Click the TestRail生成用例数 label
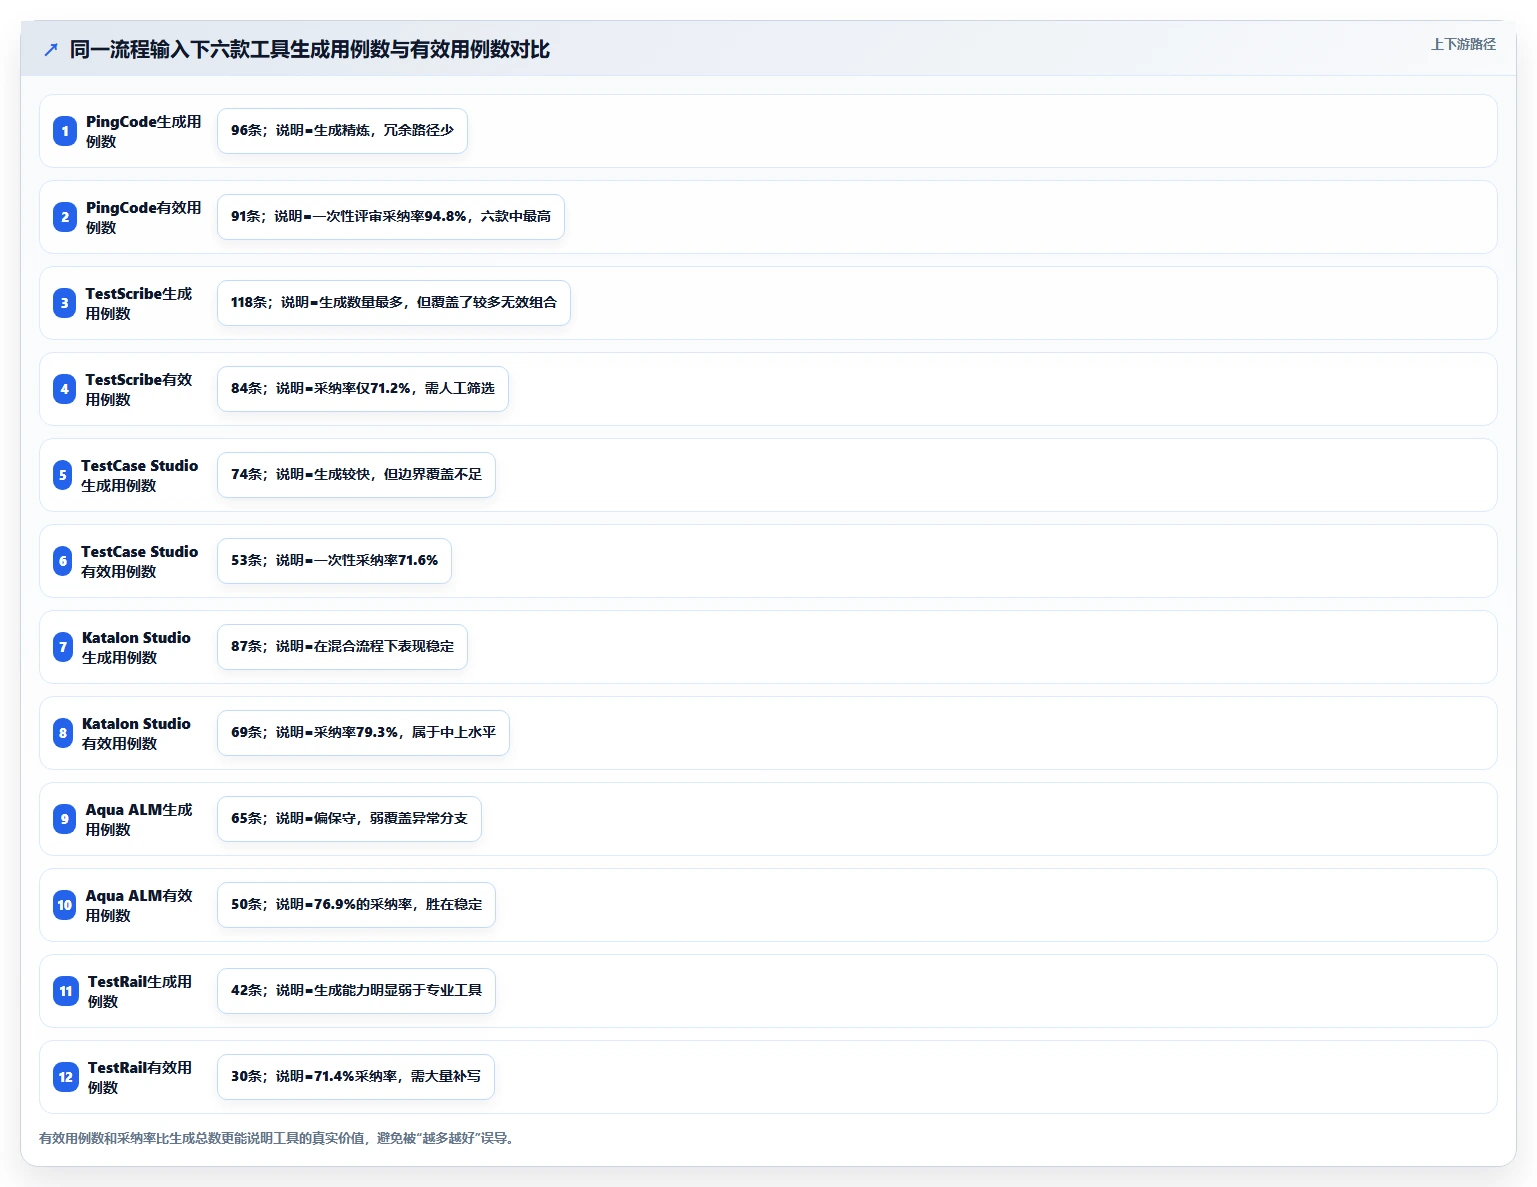The image size is (1537, 1187). 140,991
